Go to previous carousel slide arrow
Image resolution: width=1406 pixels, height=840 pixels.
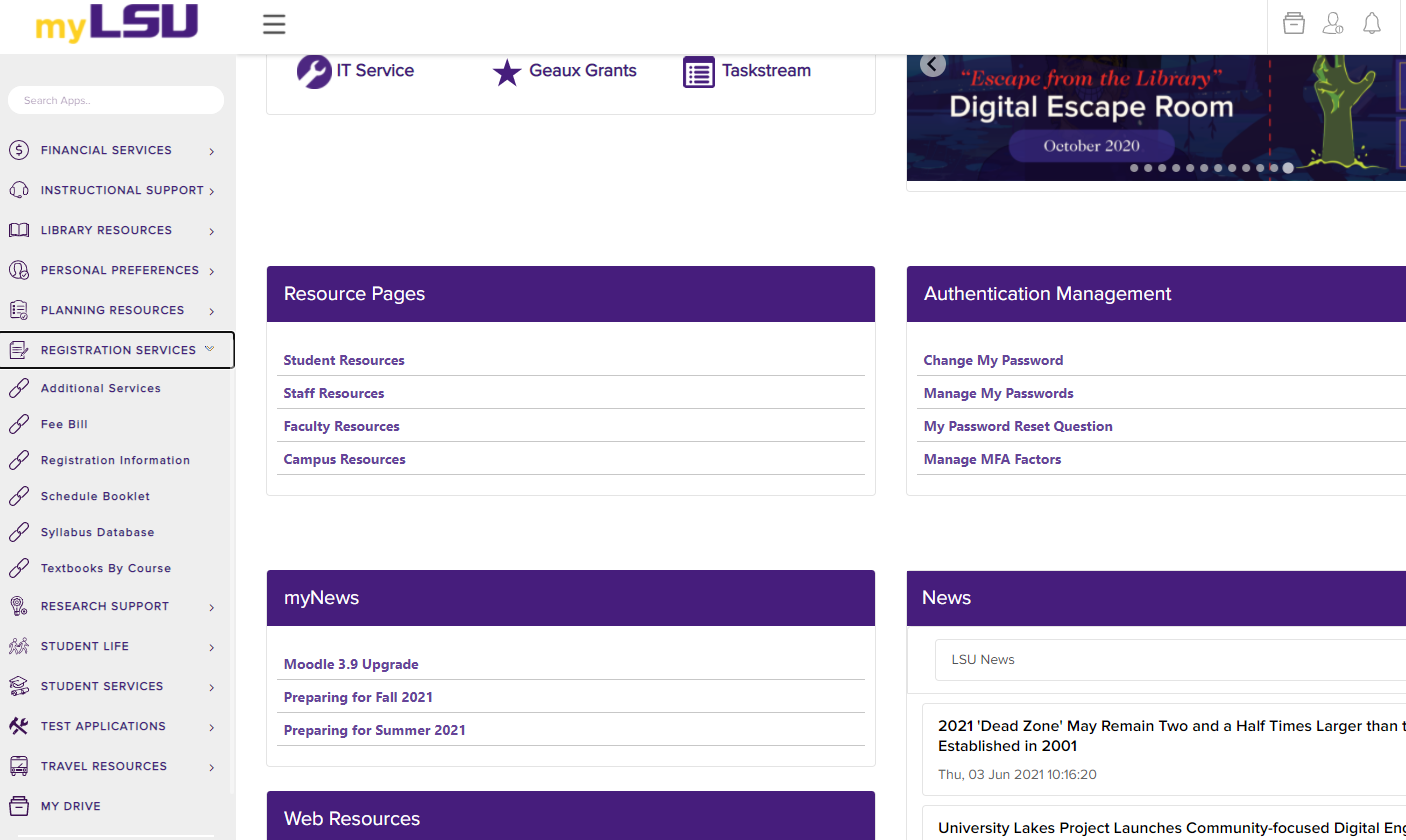(x=933, y=65)
